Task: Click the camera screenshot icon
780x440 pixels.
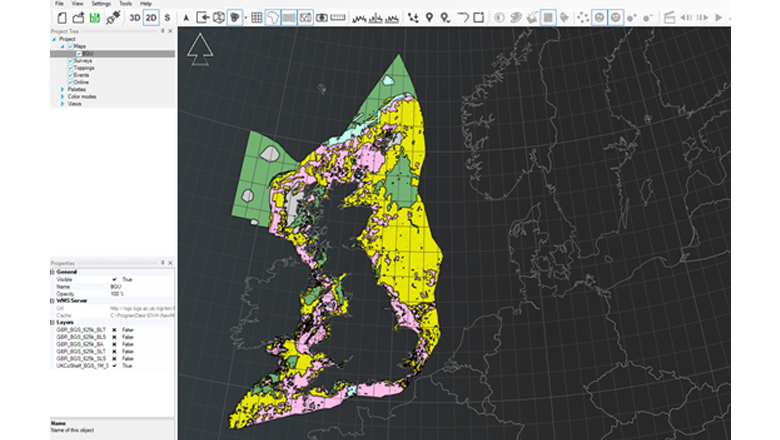Action: pyautogui.click(x=322, y=18)
